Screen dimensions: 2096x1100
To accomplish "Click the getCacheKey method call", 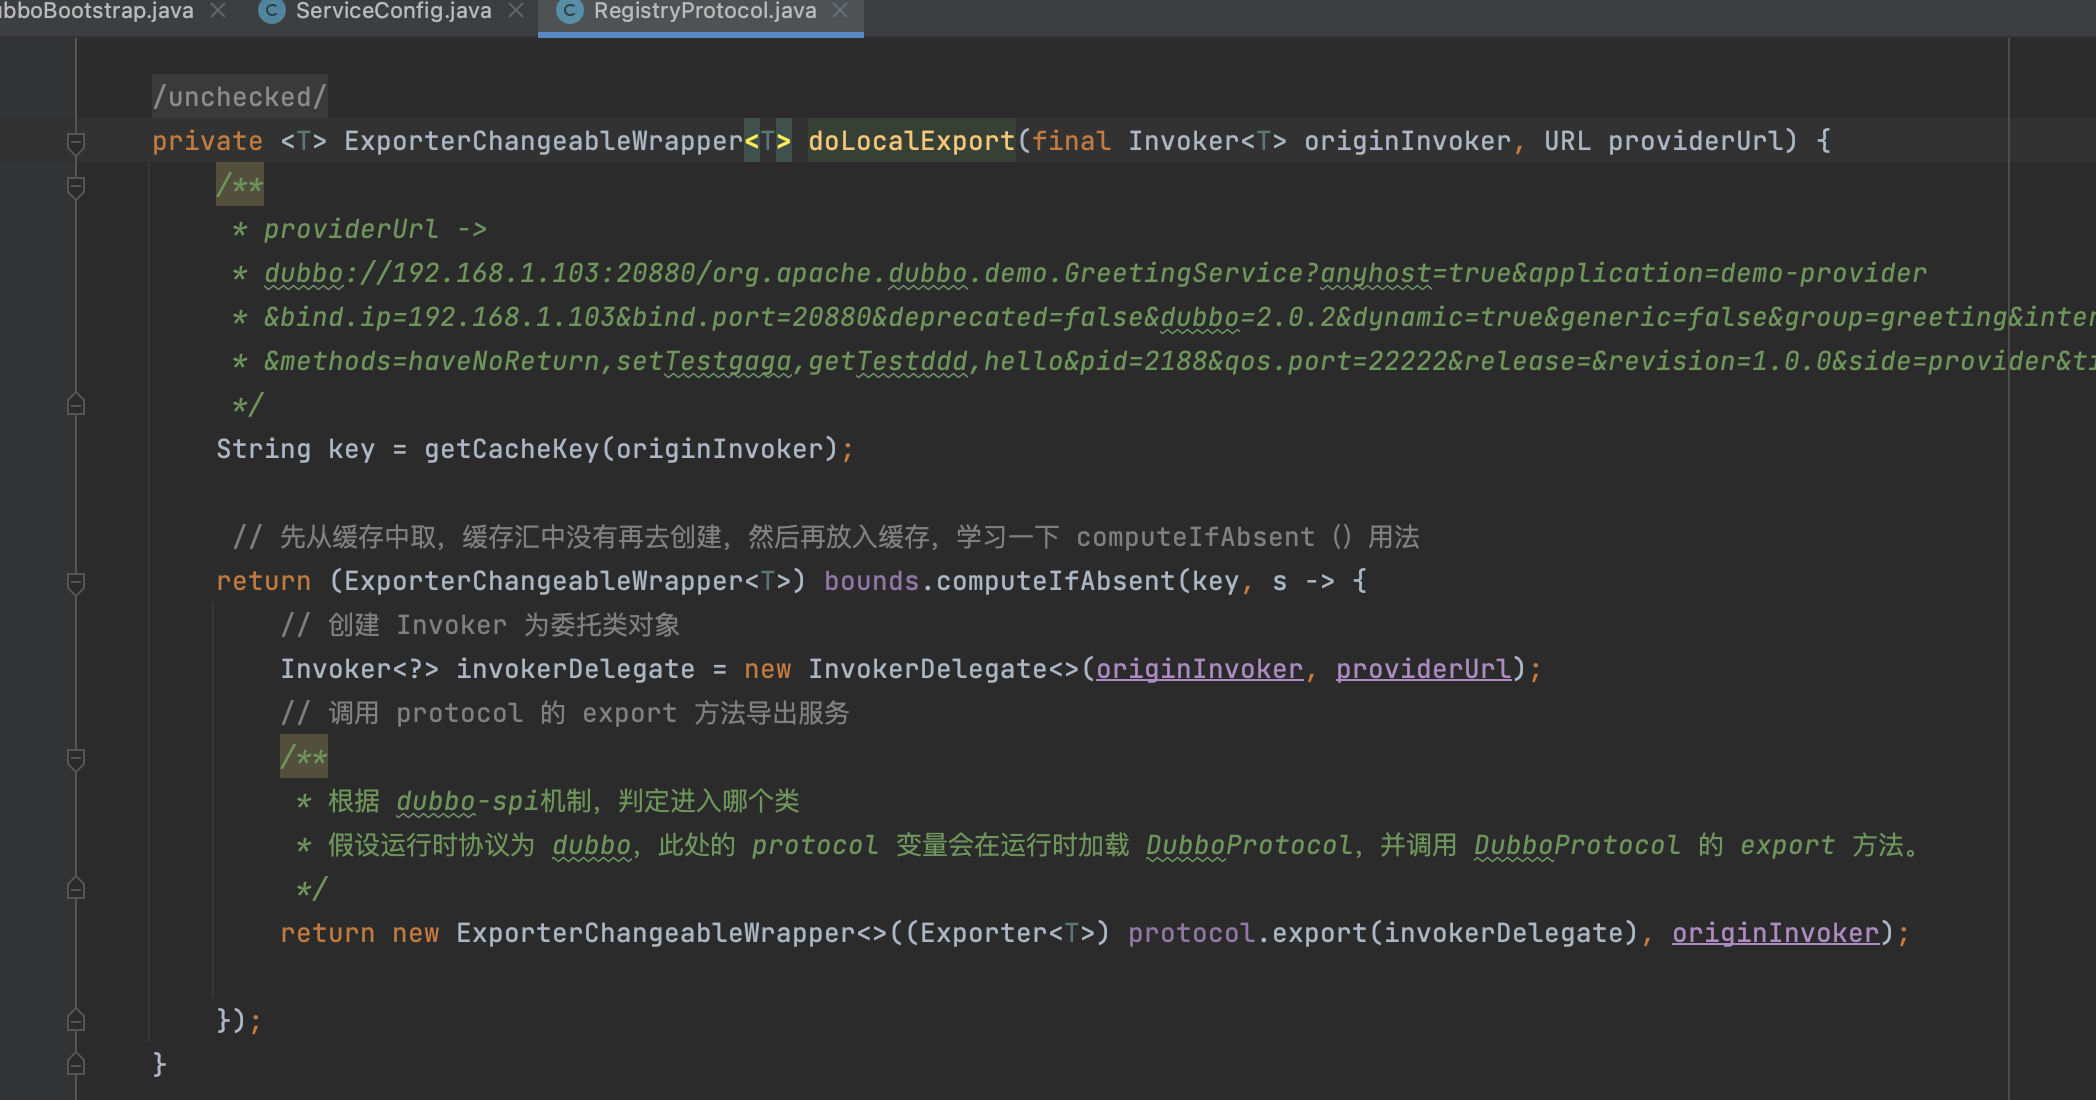I will point(511,449).
